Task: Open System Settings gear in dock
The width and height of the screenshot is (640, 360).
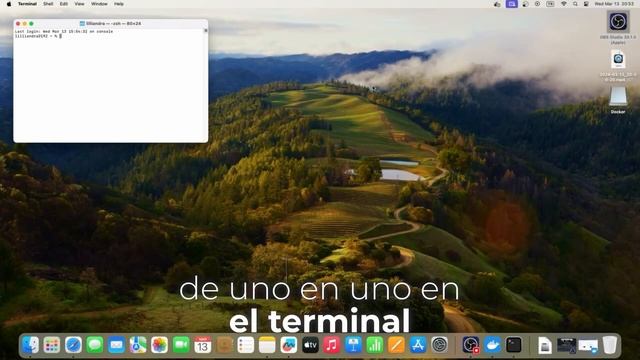Action: 439,345
